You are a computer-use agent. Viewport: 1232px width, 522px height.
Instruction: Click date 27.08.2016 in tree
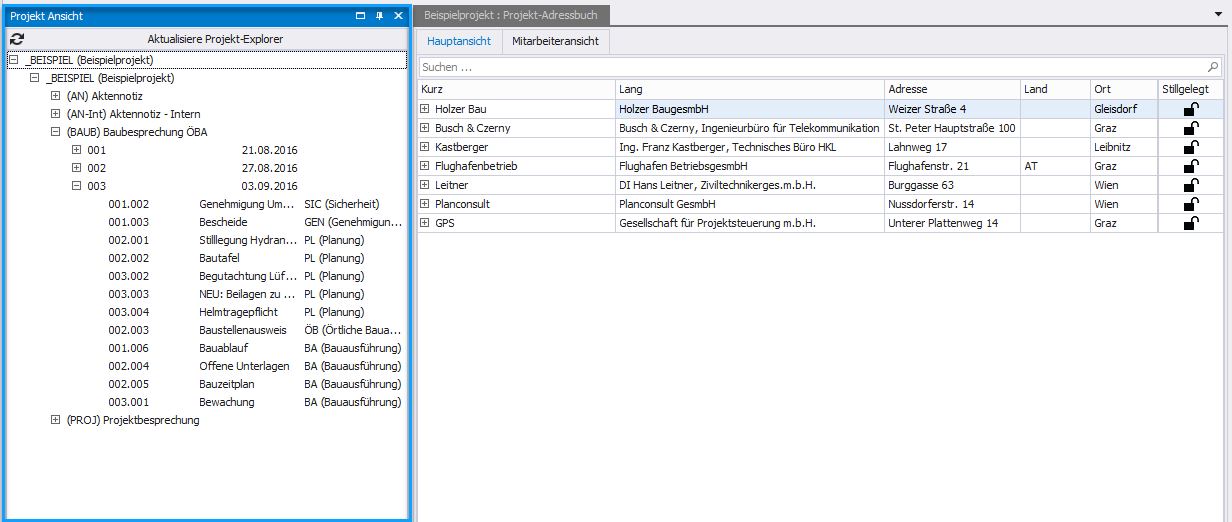click(x=270, y=168)
